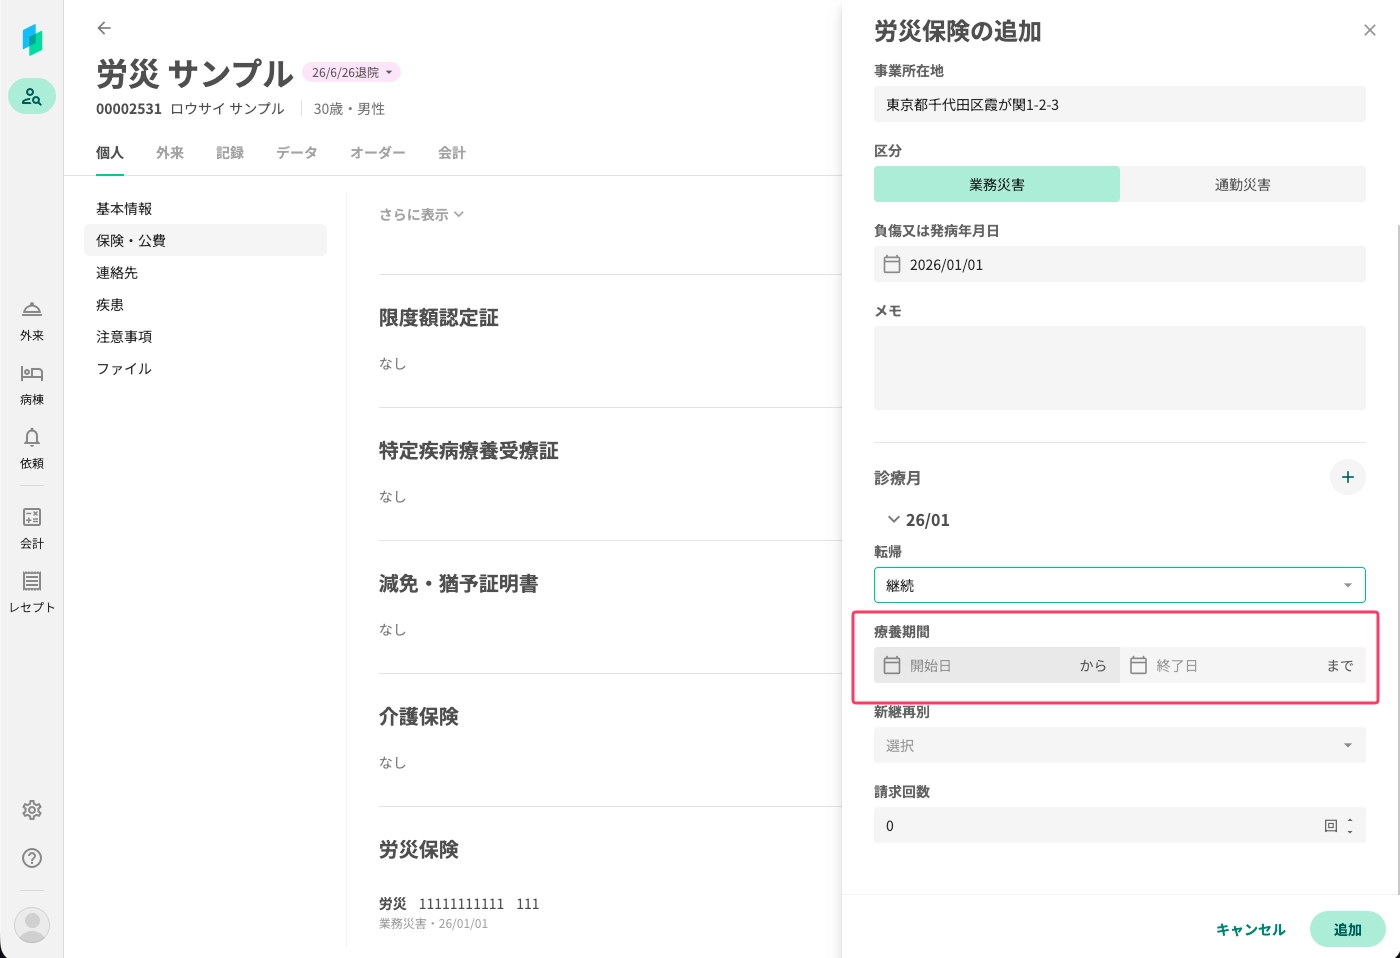Click the 請求回数 number field
1400x958 pixels.
(x=1120, y=825)
